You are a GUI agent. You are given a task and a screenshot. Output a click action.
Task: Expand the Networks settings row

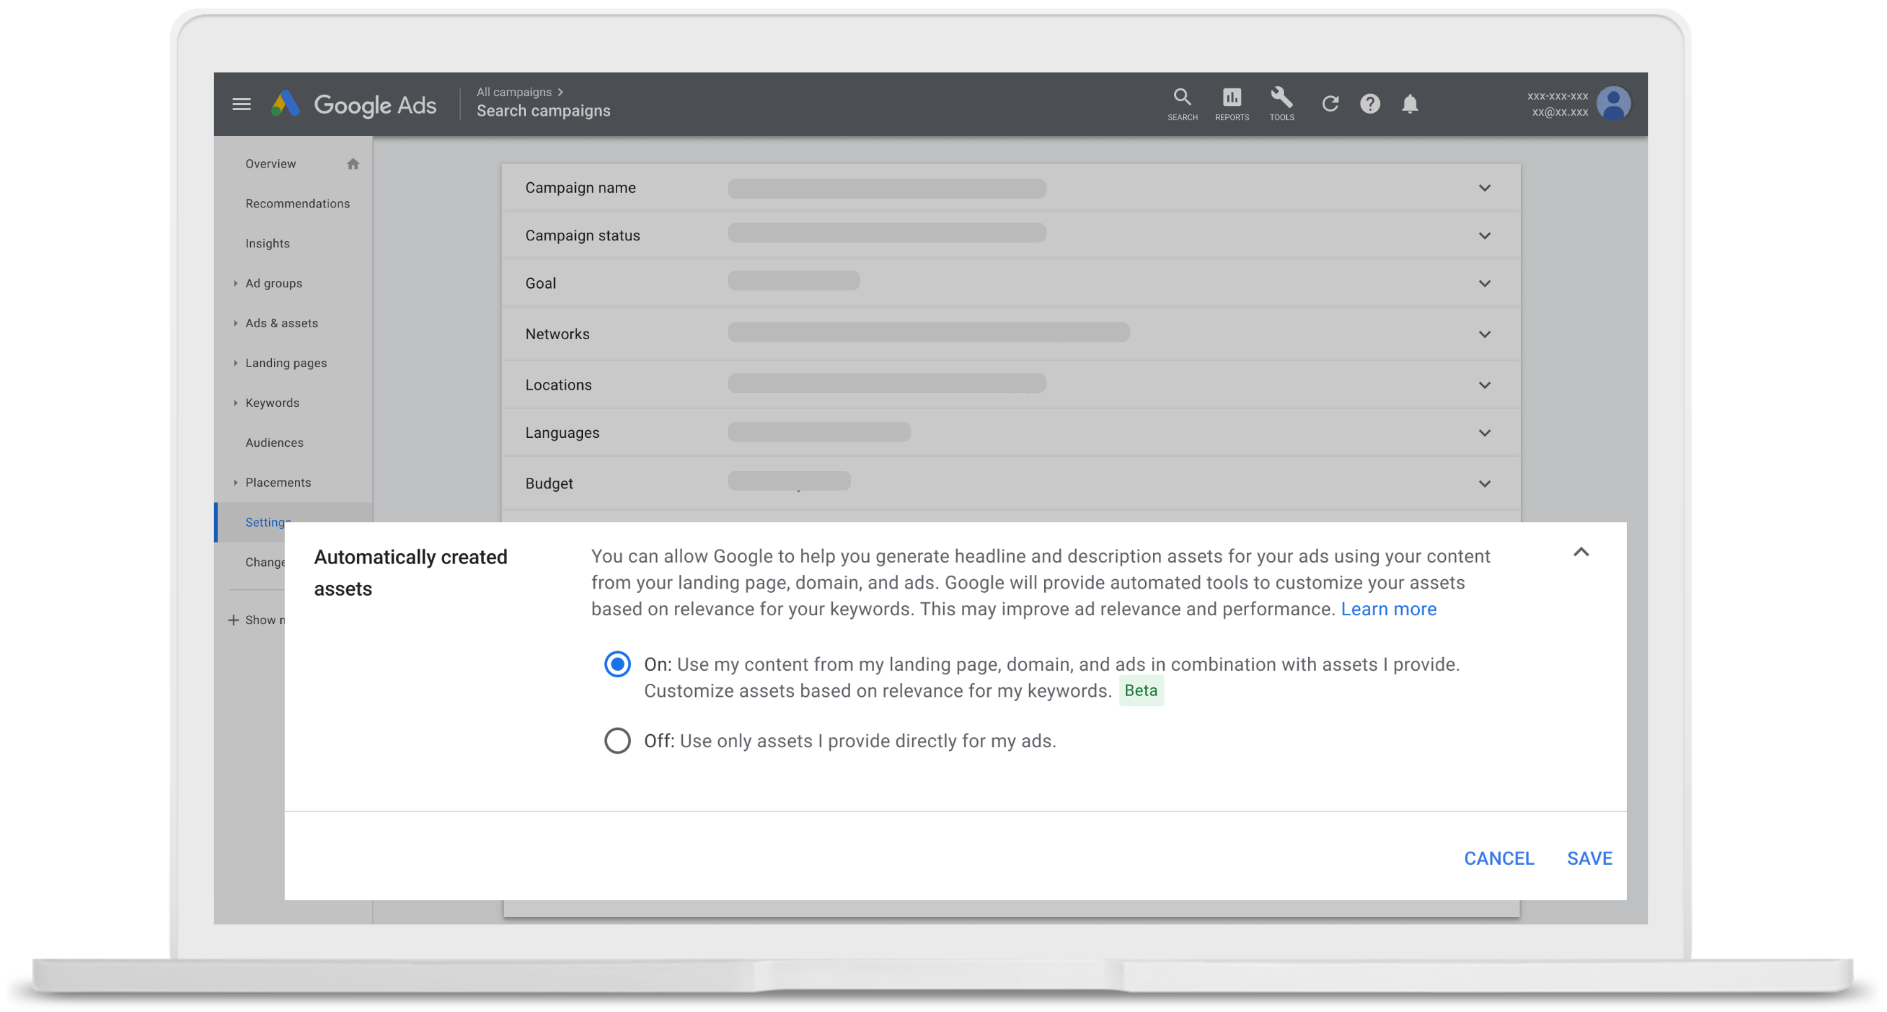[x=1484, y=334]
